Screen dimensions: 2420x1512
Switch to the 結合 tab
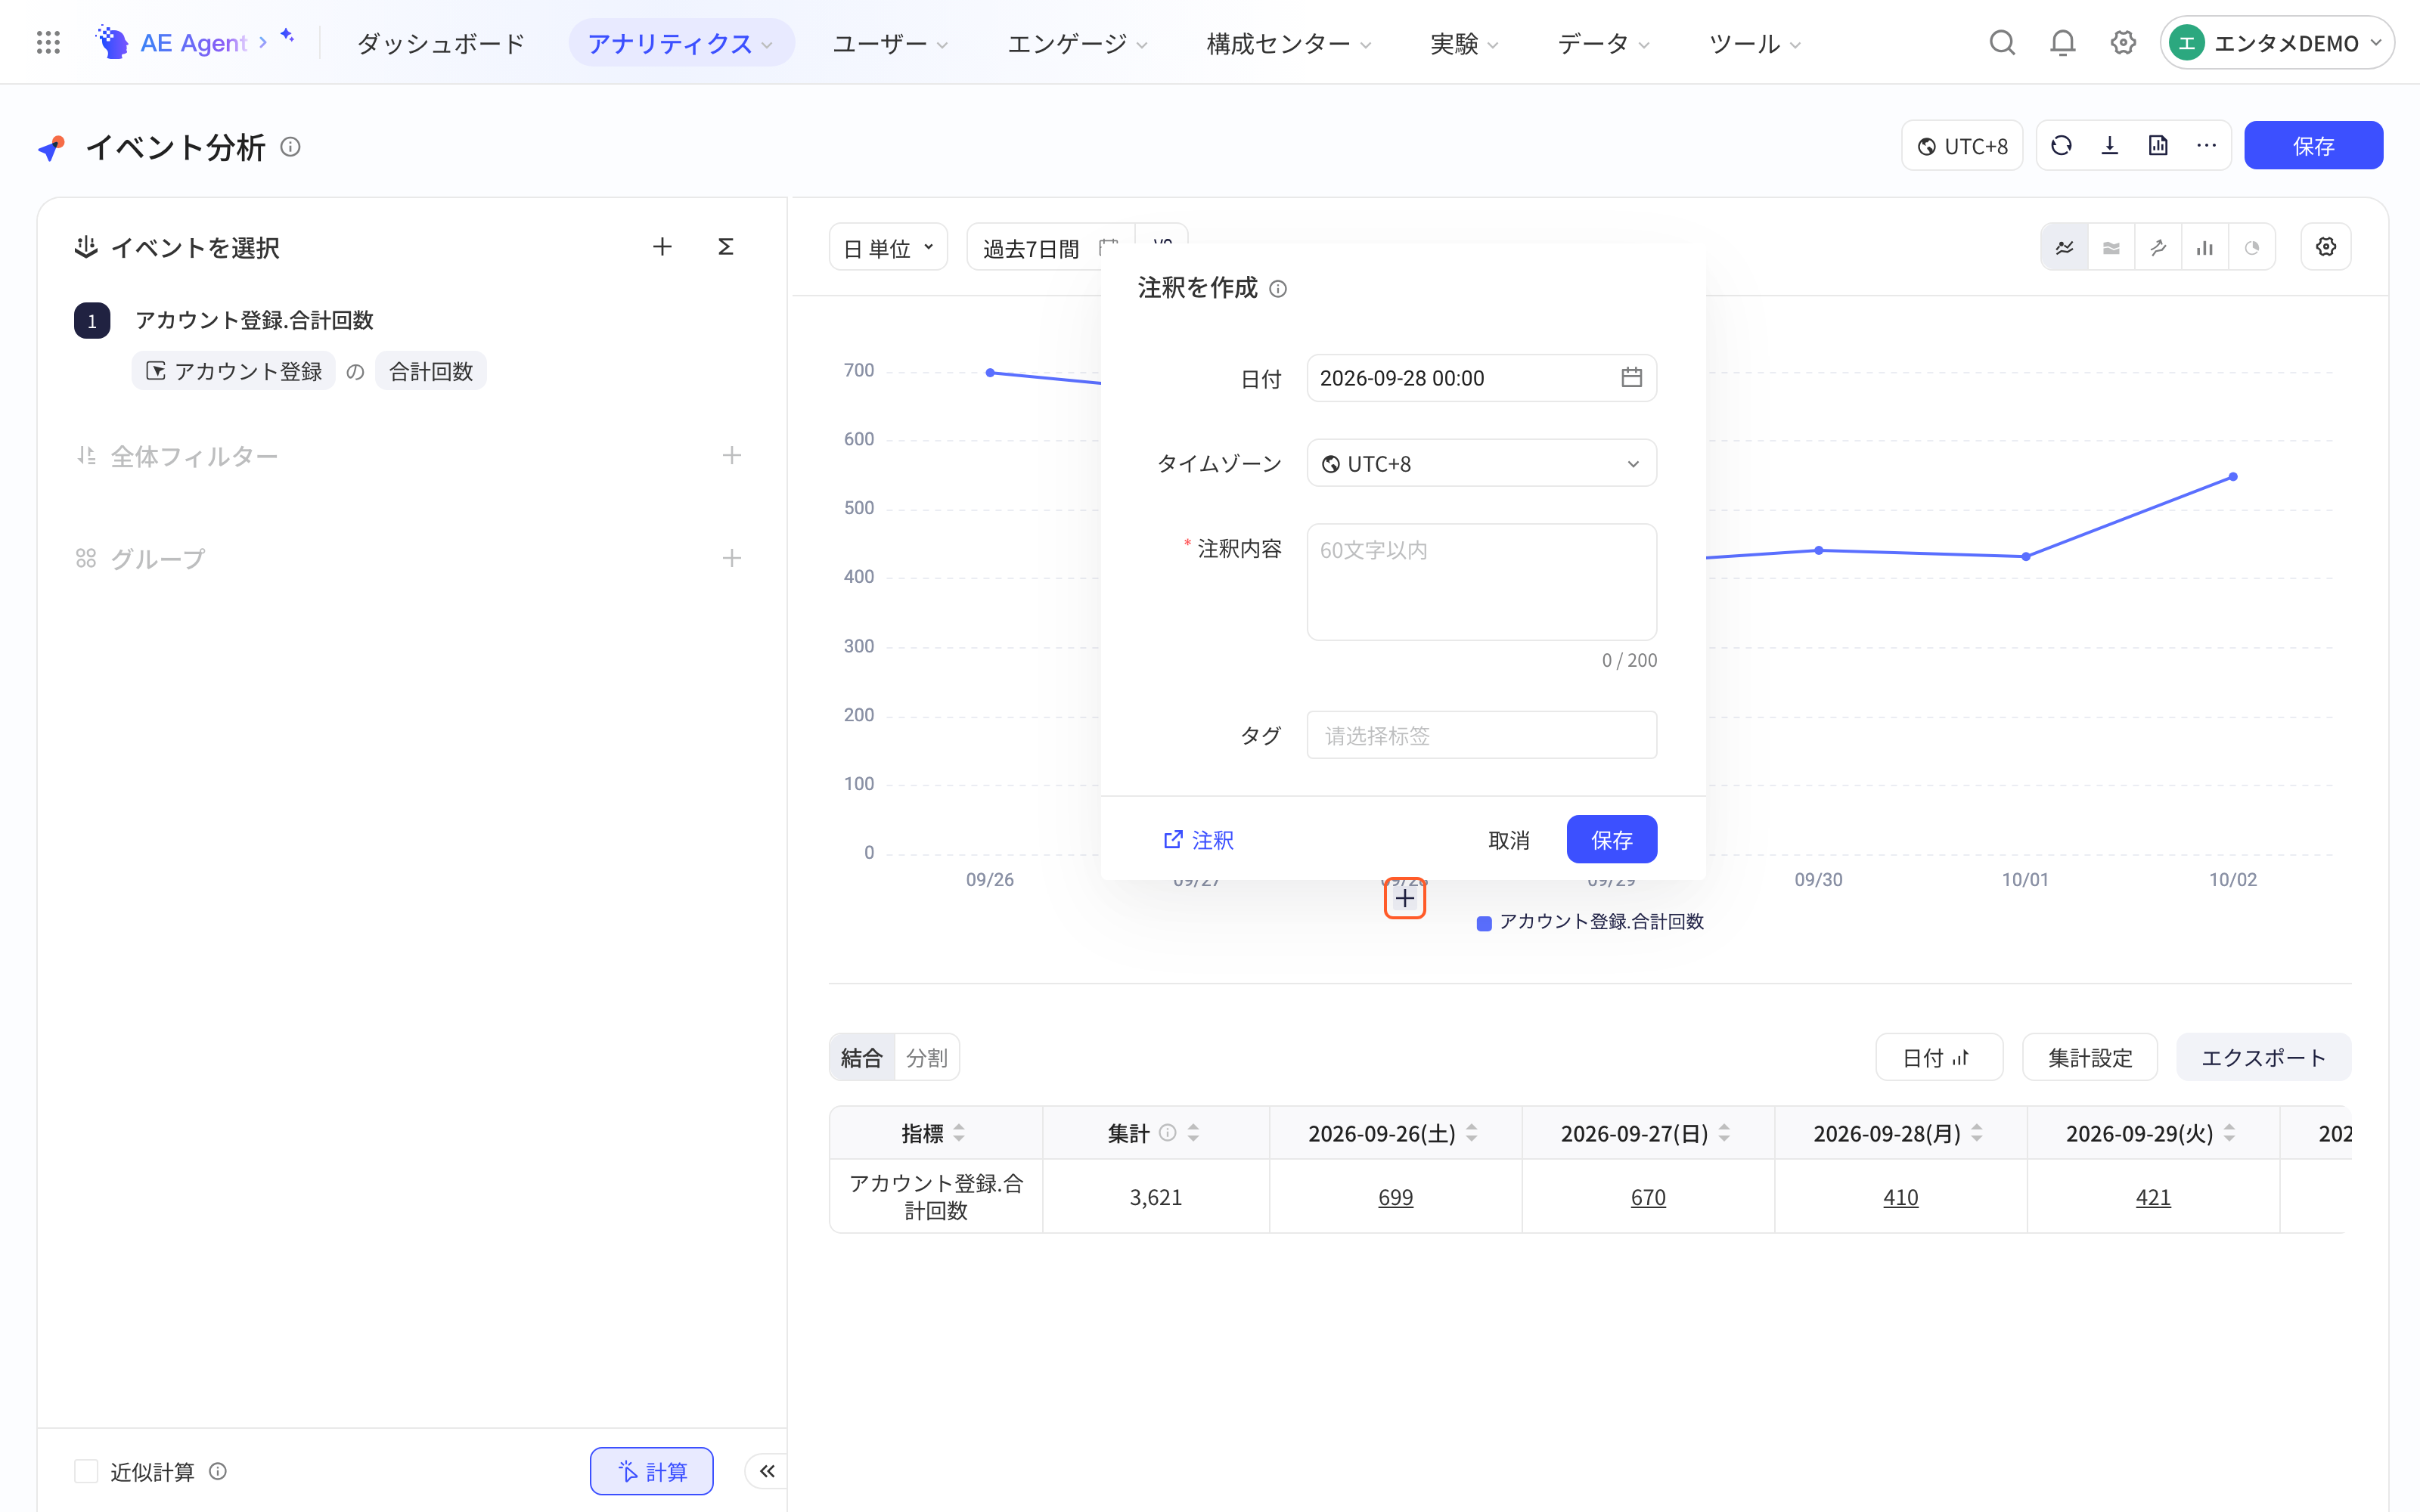click(x=862, y=1057)
